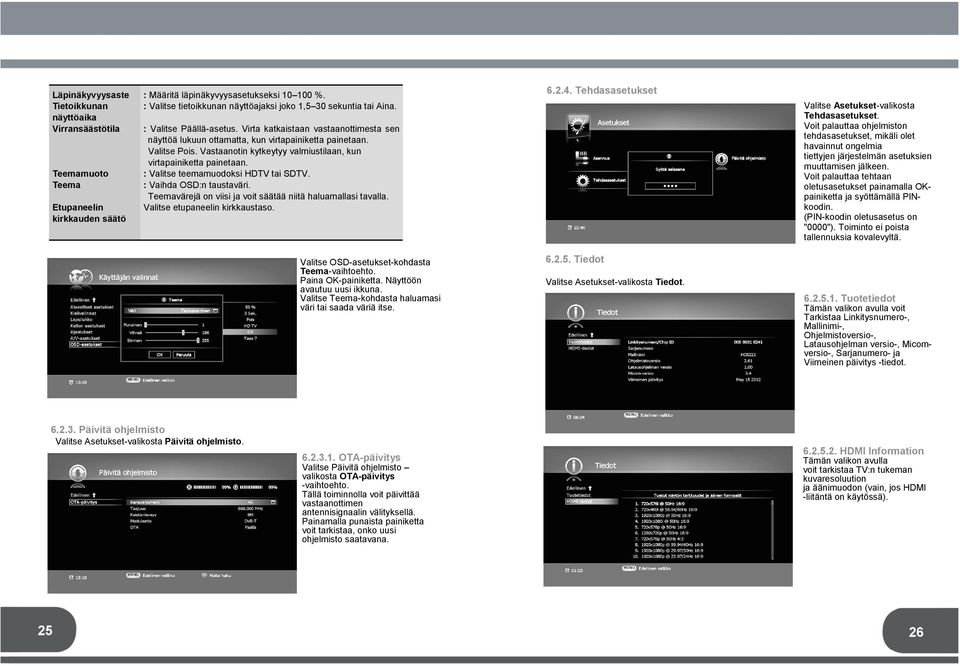The height and width of the screenshot is (666, 960).
Task: Select HDMI-tiedot in Tuotetiedot screen menu
Action: tap(582, 348)
